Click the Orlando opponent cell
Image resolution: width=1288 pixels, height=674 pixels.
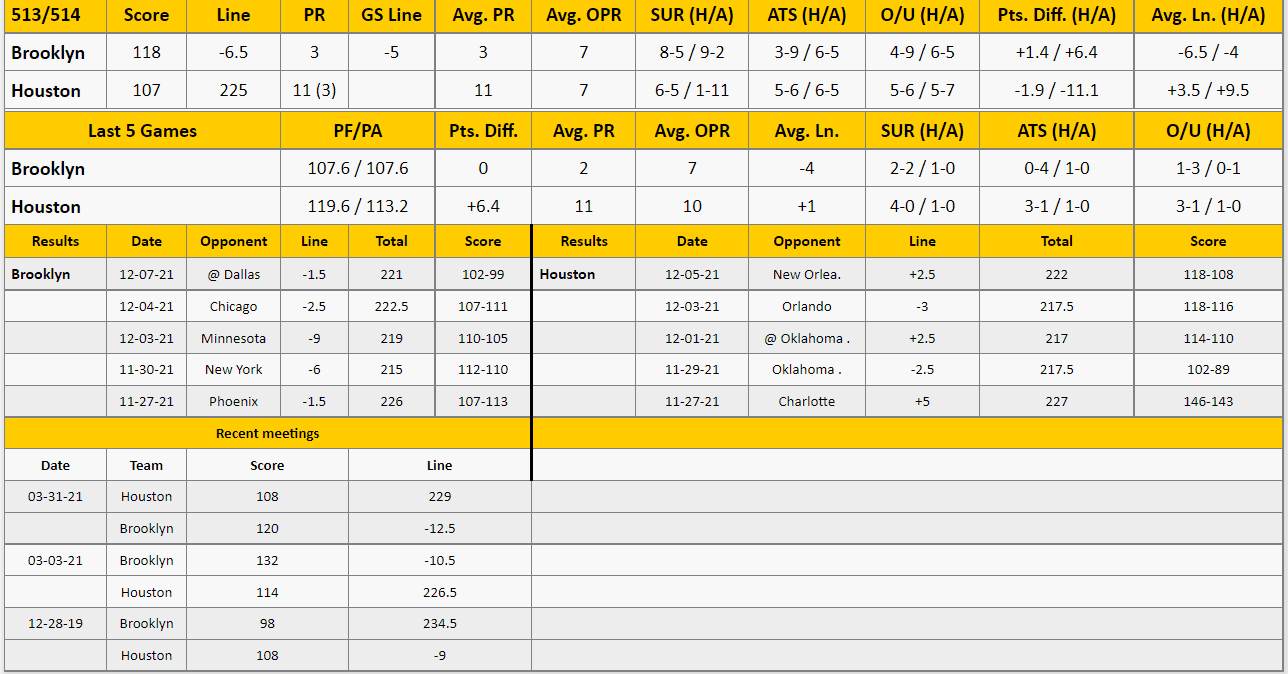point(806,306)
